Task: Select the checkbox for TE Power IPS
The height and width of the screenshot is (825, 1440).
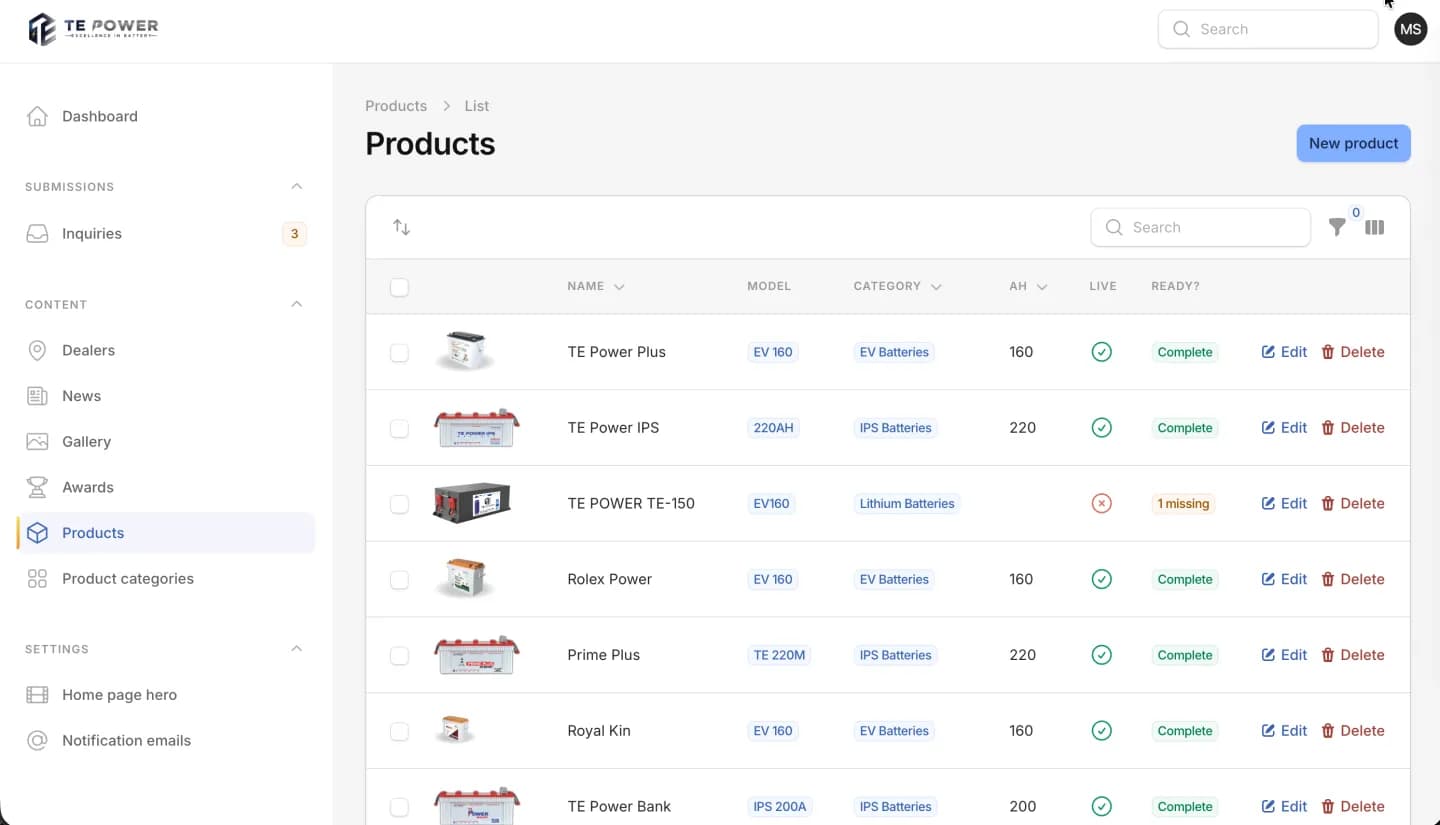Action: click(399, 428)
